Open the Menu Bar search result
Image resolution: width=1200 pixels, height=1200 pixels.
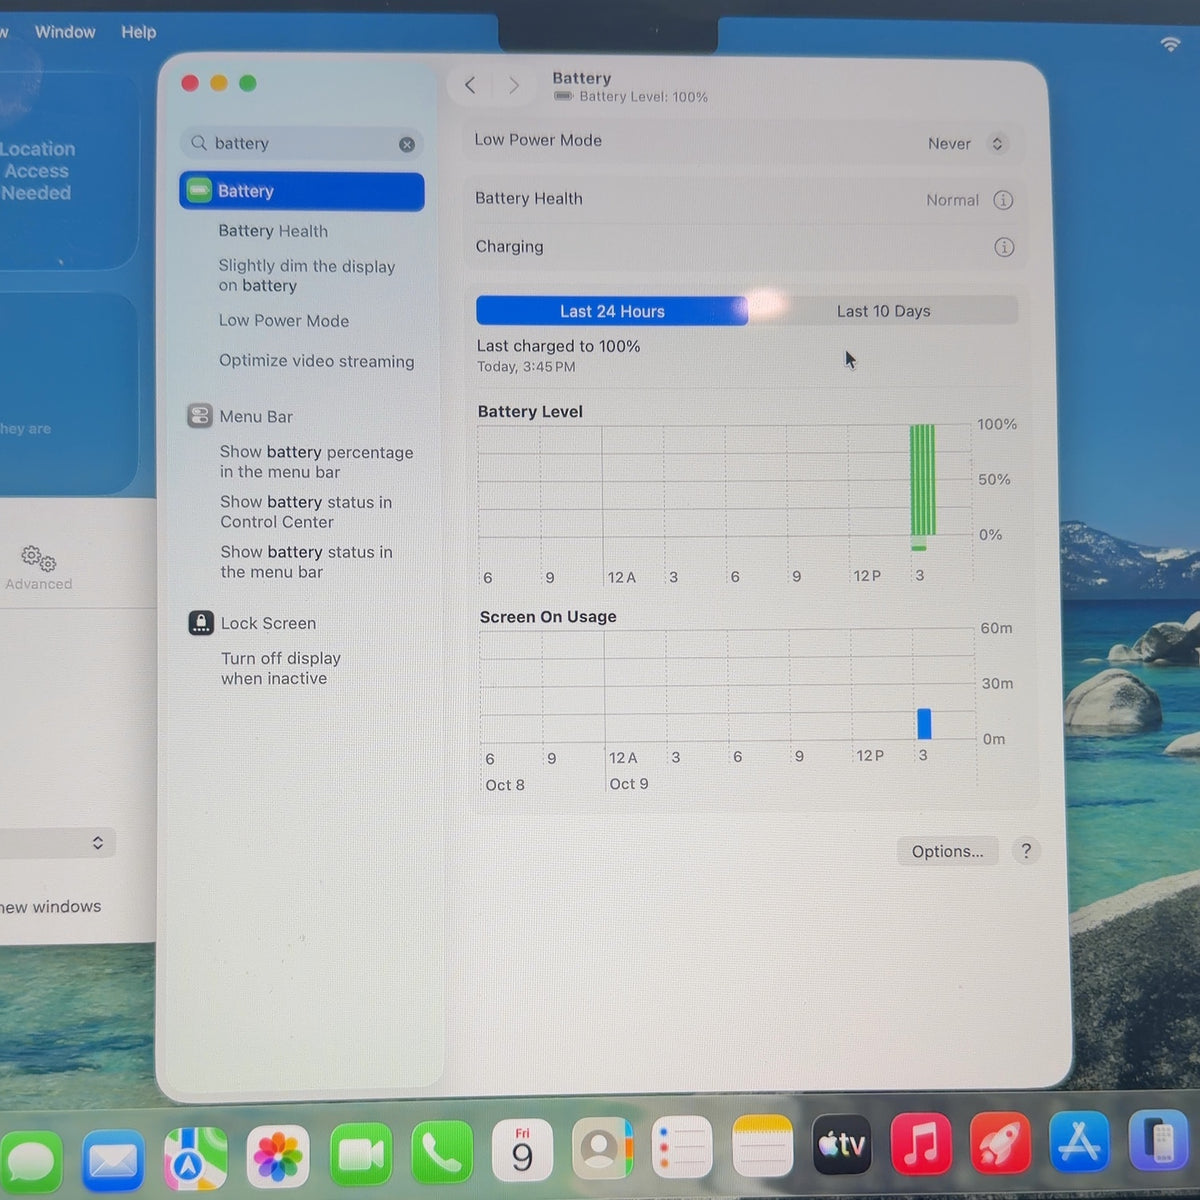point(256,417)
